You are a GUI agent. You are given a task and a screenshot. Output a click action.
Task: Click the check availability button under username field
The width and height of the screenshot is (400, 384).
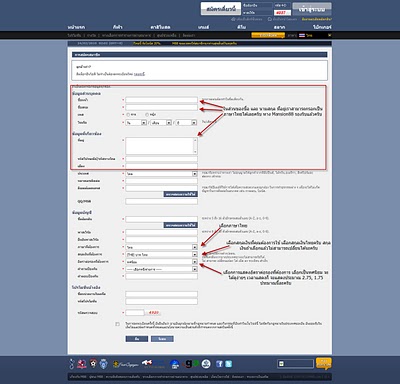(180, 225)
